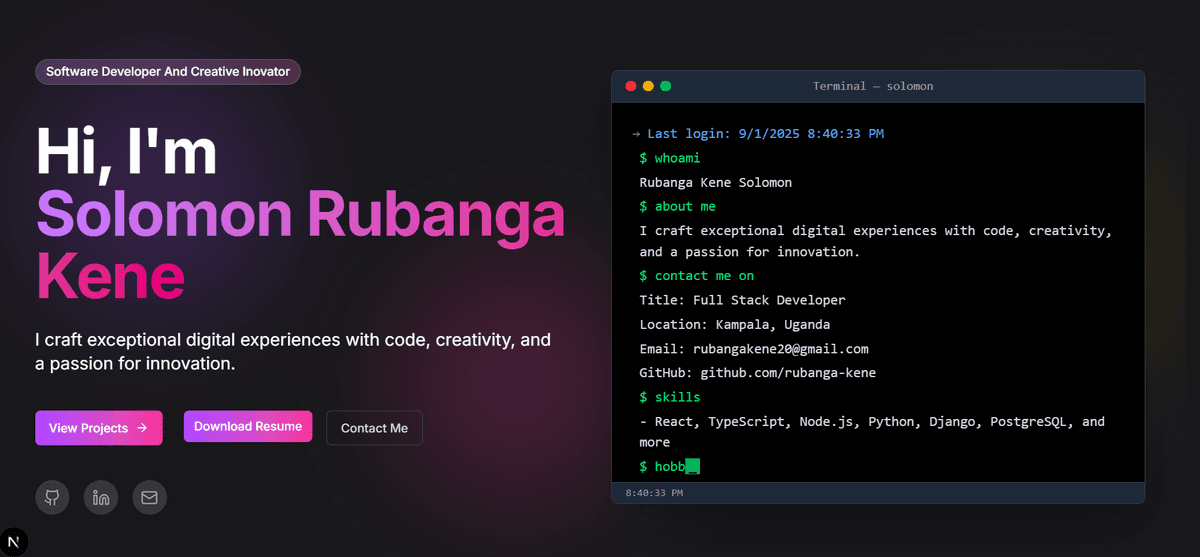Click the terminal output Rubanga Kene Solomon
Image resolution: width=1200 pixels, height=557 pixels.
[716, 182]
